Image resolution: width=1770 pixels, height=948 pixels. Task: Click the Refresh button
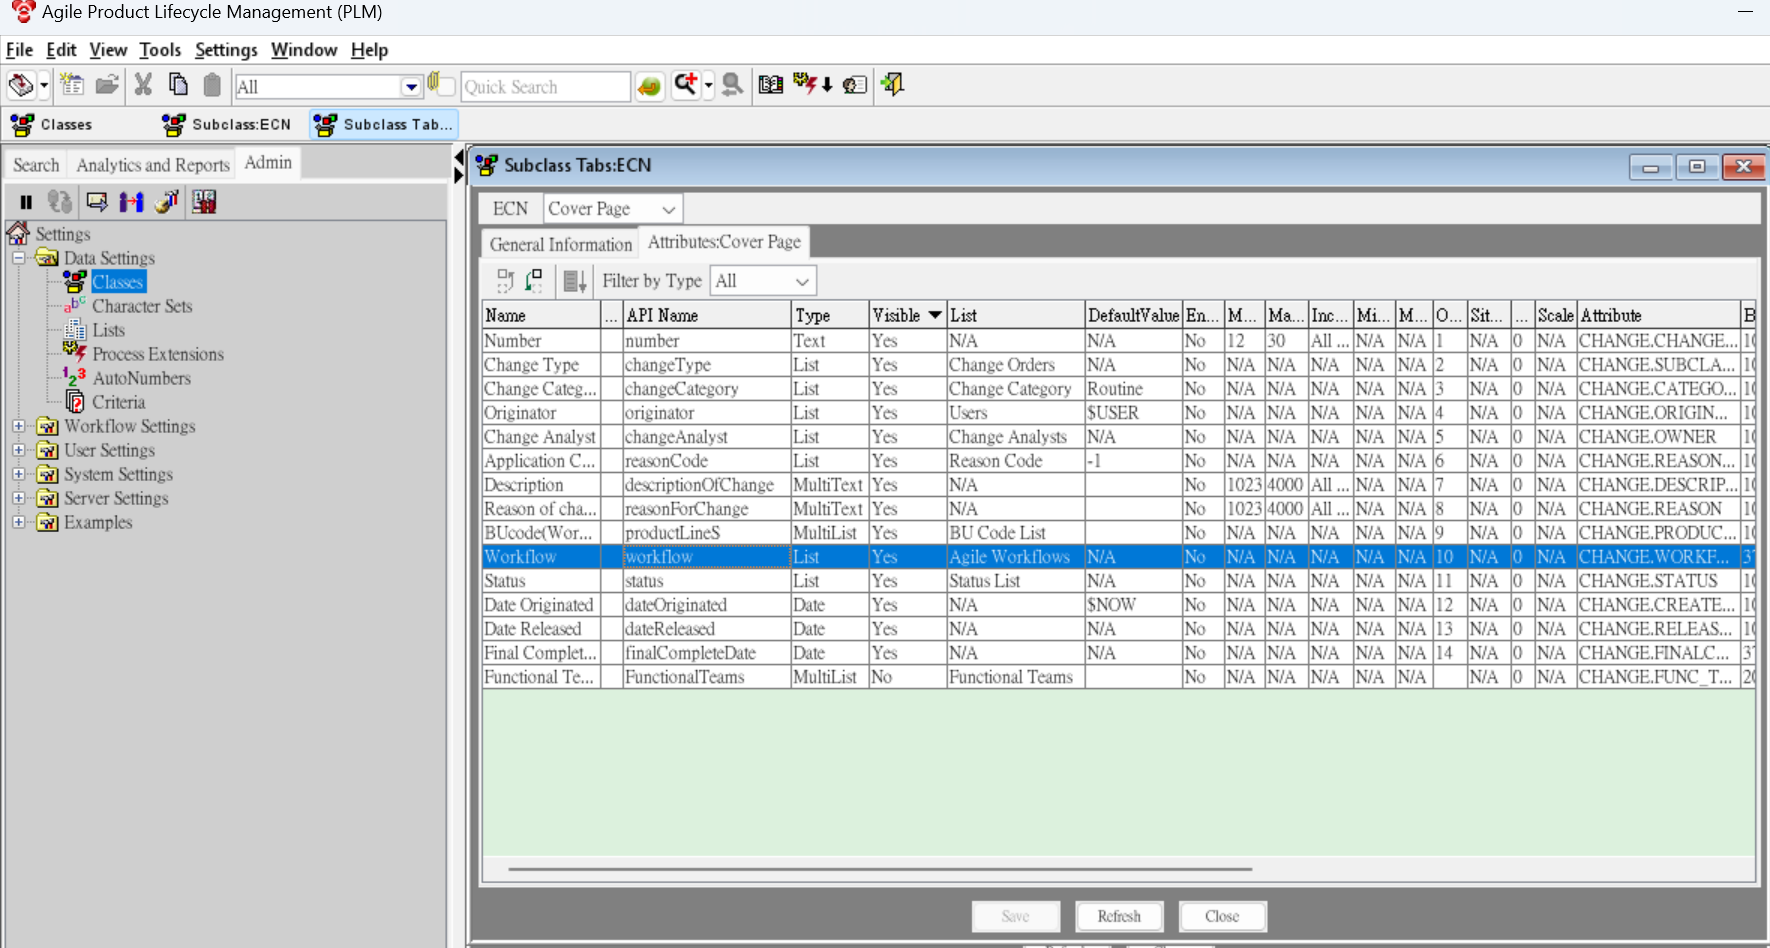pos(1119,916)
